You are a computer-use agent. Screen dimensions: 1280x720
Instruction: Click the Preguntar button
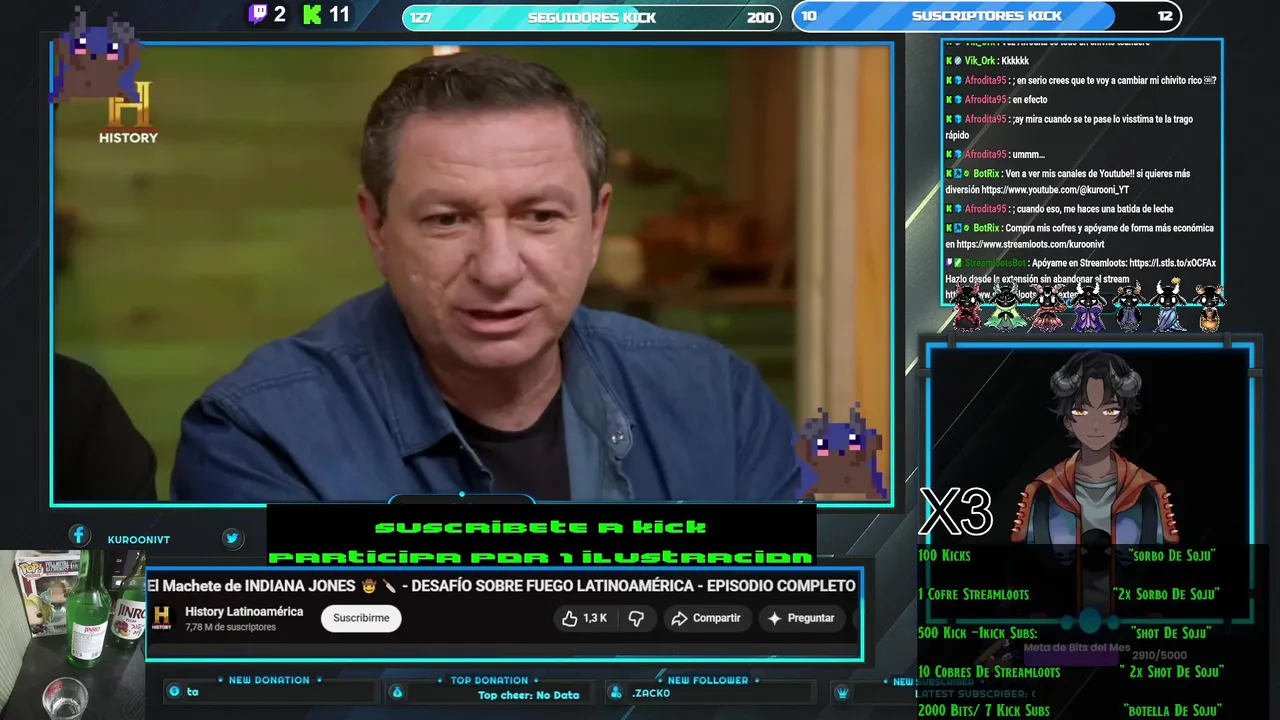[x=800, y=618]
